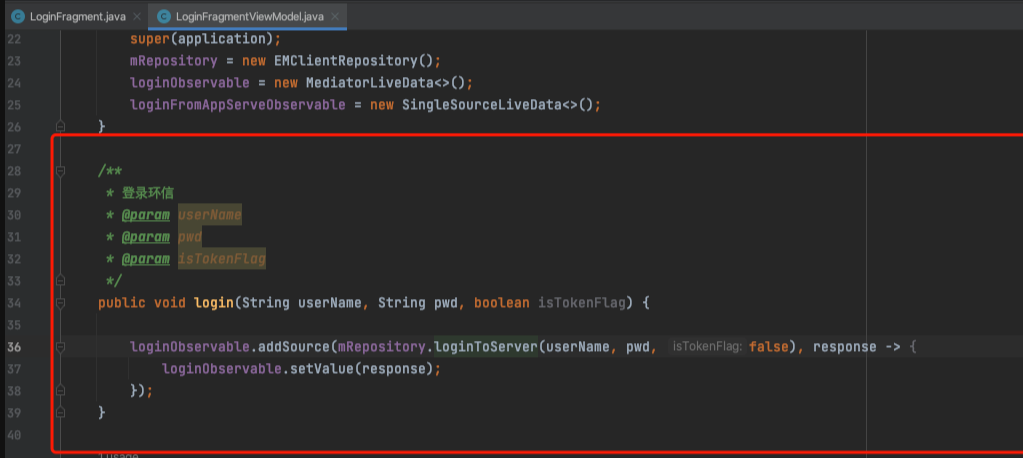The image size is (1023, 458).
Task: Click the fold end marker at line 38
Action: (x=61, y=391)
